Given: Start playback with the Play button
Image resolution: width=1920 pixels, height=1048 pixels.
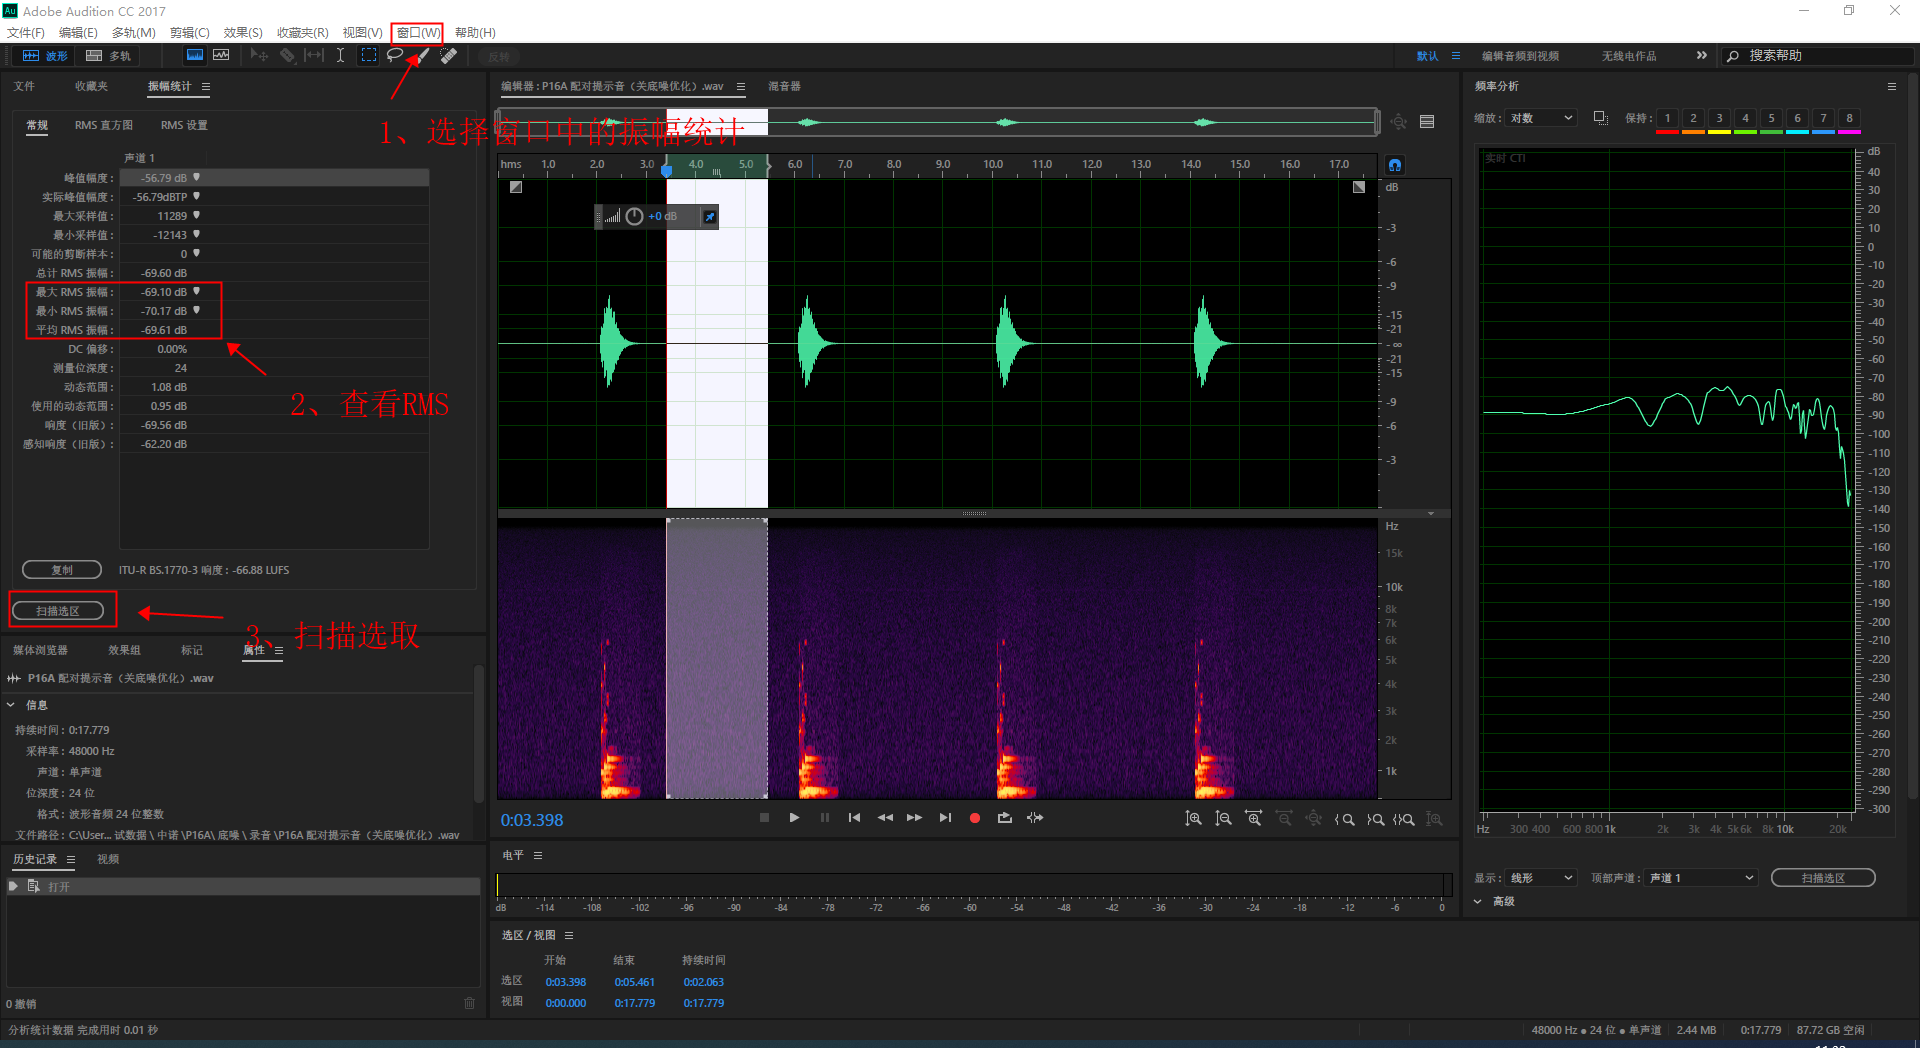Looking at the screenshot, I should click(794, 818).
